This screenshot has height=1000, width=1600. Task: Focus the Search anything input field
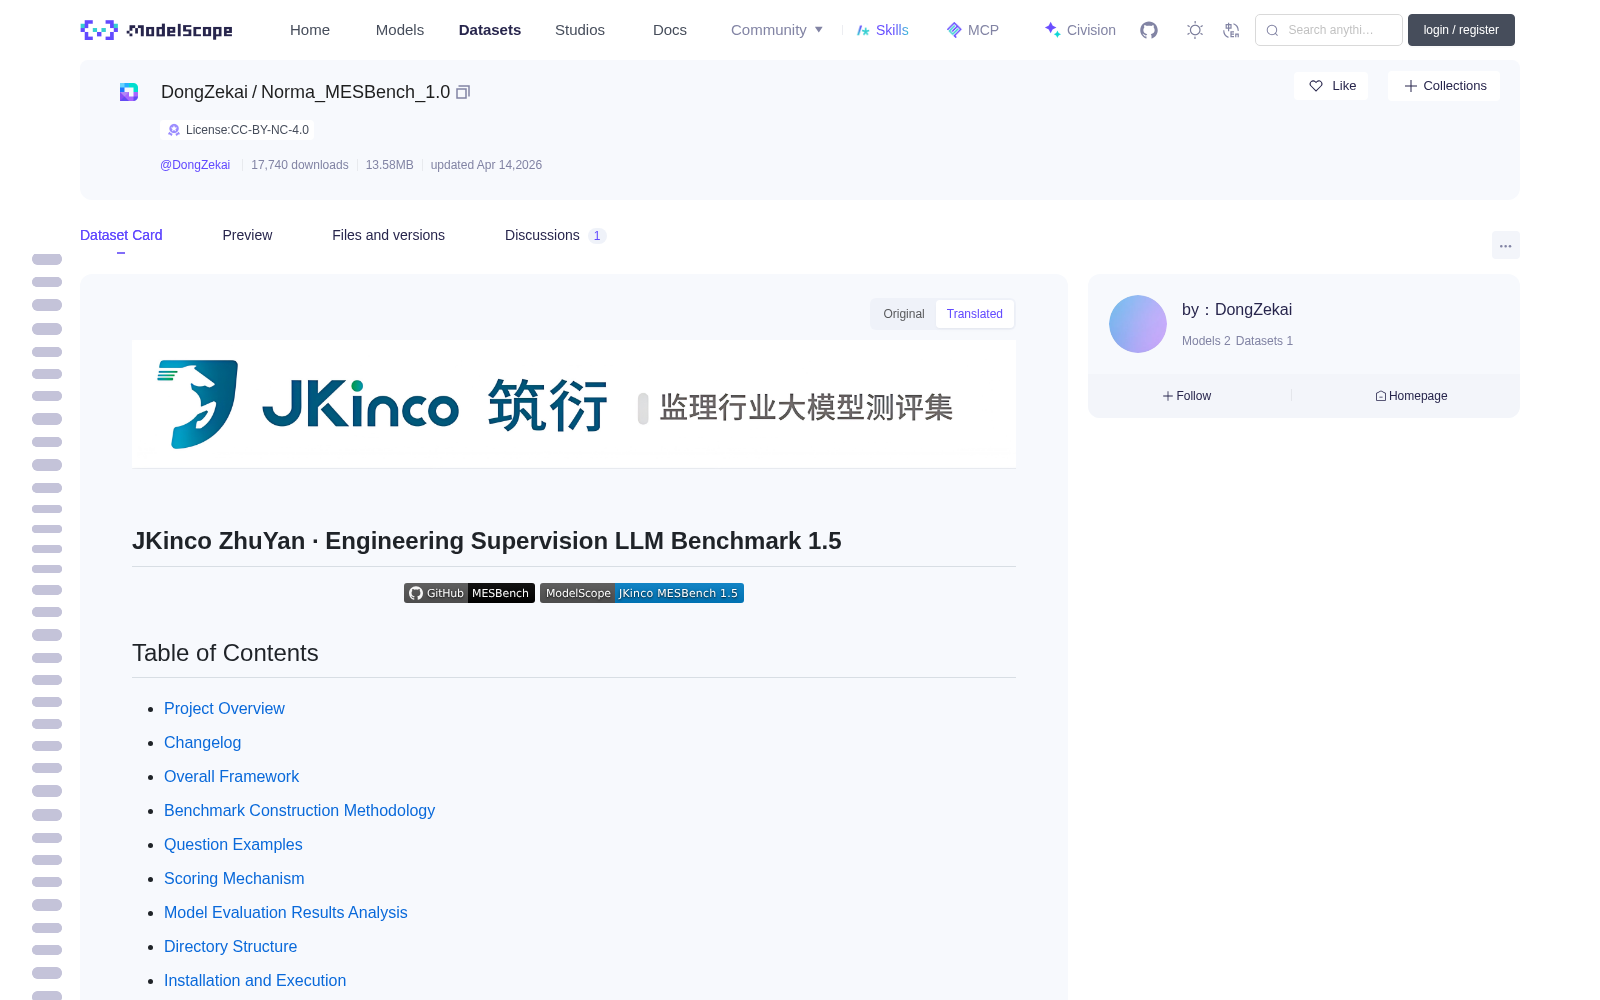pos(1329,30)
